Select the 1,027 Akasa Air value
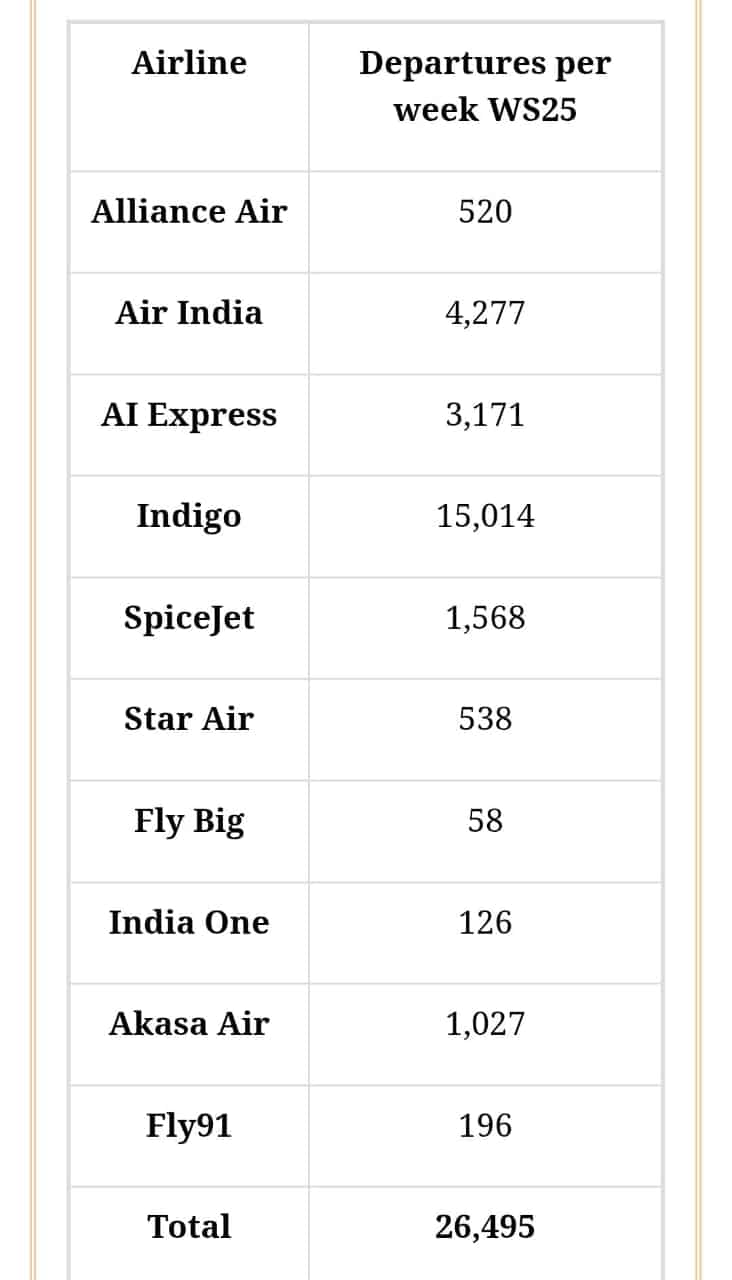732x1280 pixels. pyautogui.click(x=485, y=1024)
